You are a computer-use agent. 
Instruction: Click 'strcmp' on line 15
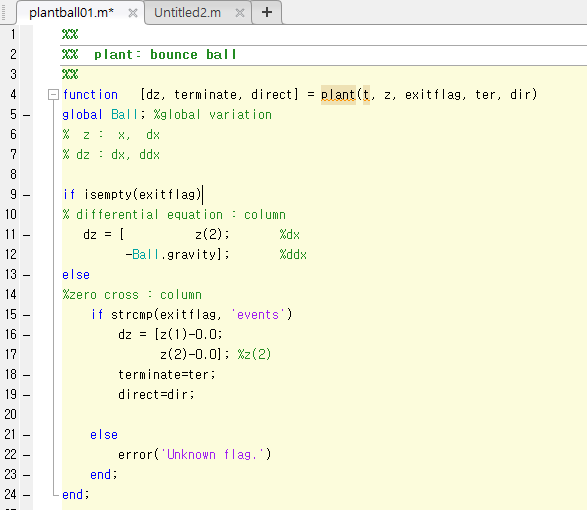pyautogui.click(x=132, y=315)
